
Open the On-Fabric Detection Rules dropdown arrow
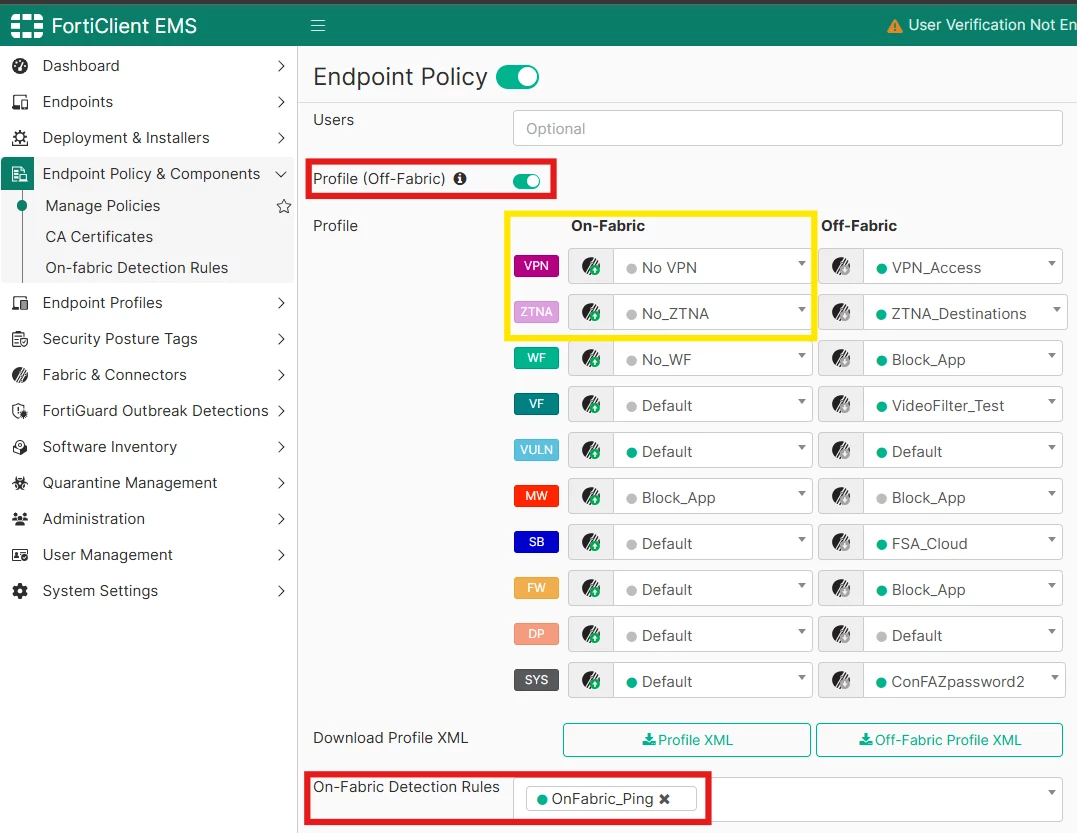[1052, 792]
